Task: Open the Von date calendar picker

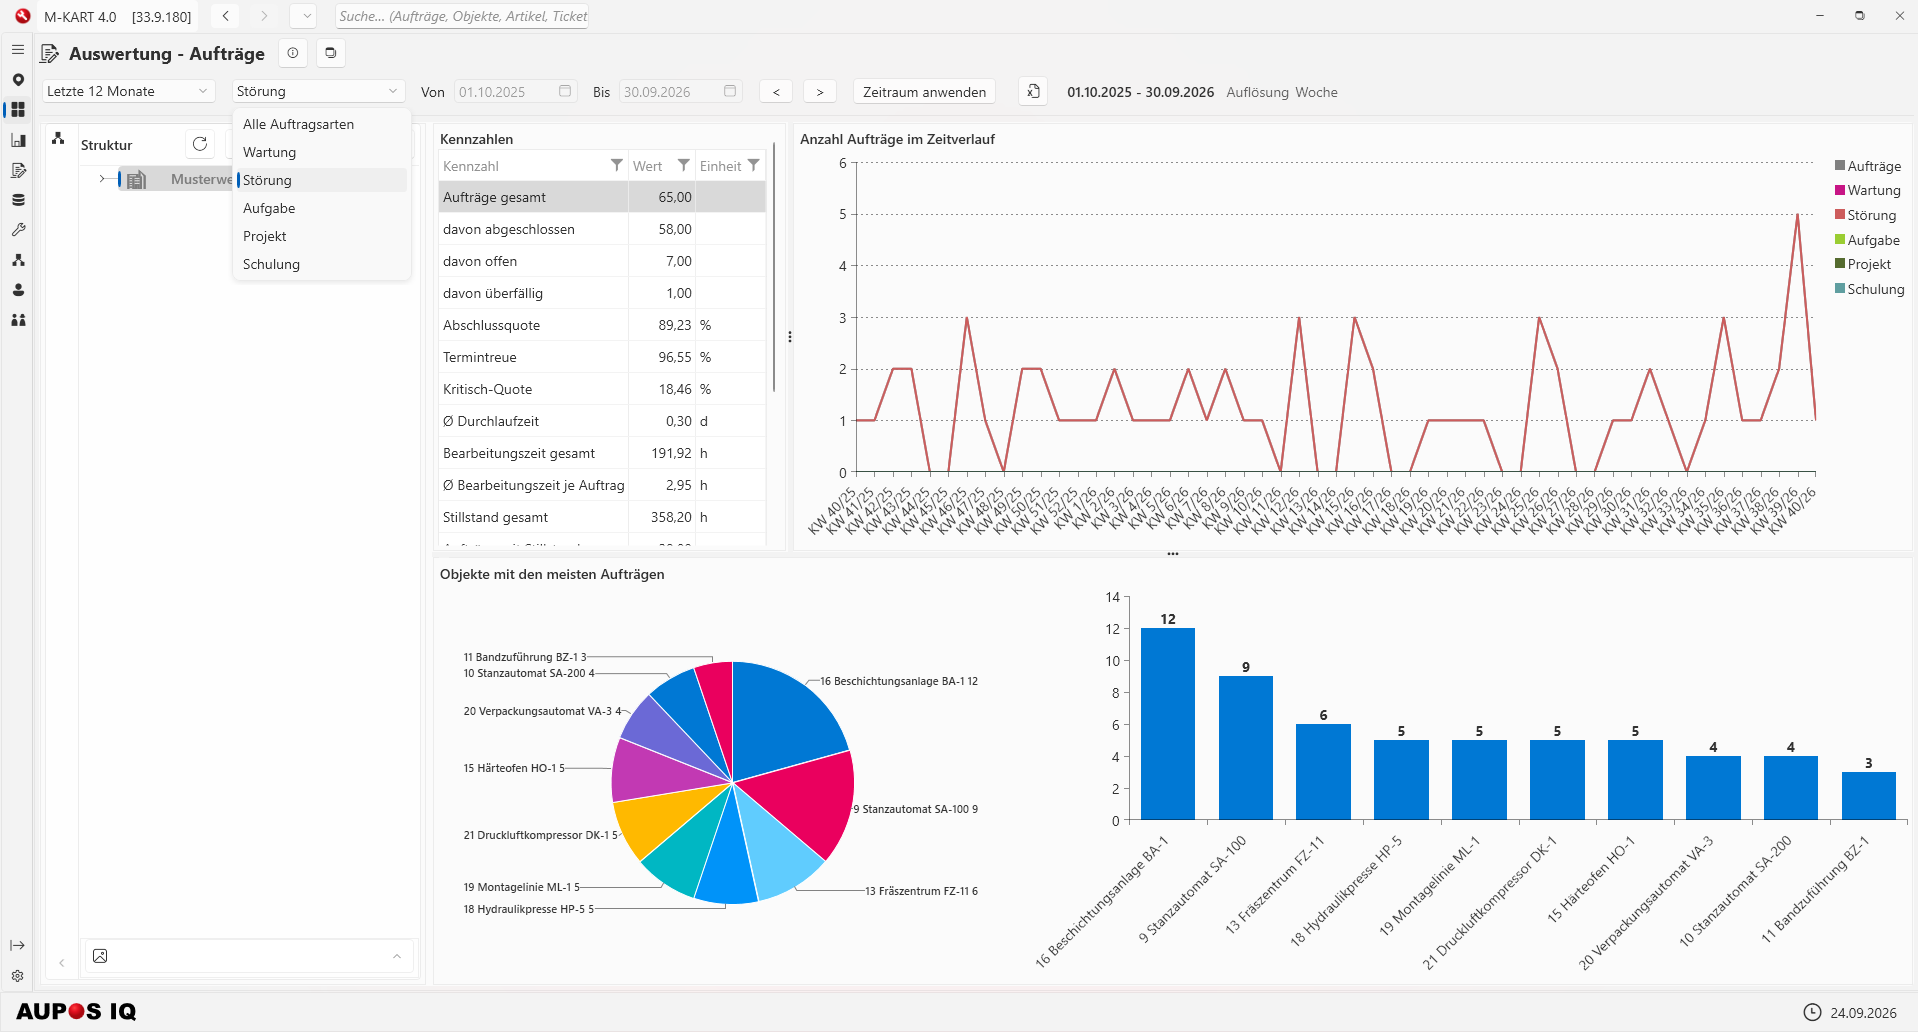Action: click(565, 91)
